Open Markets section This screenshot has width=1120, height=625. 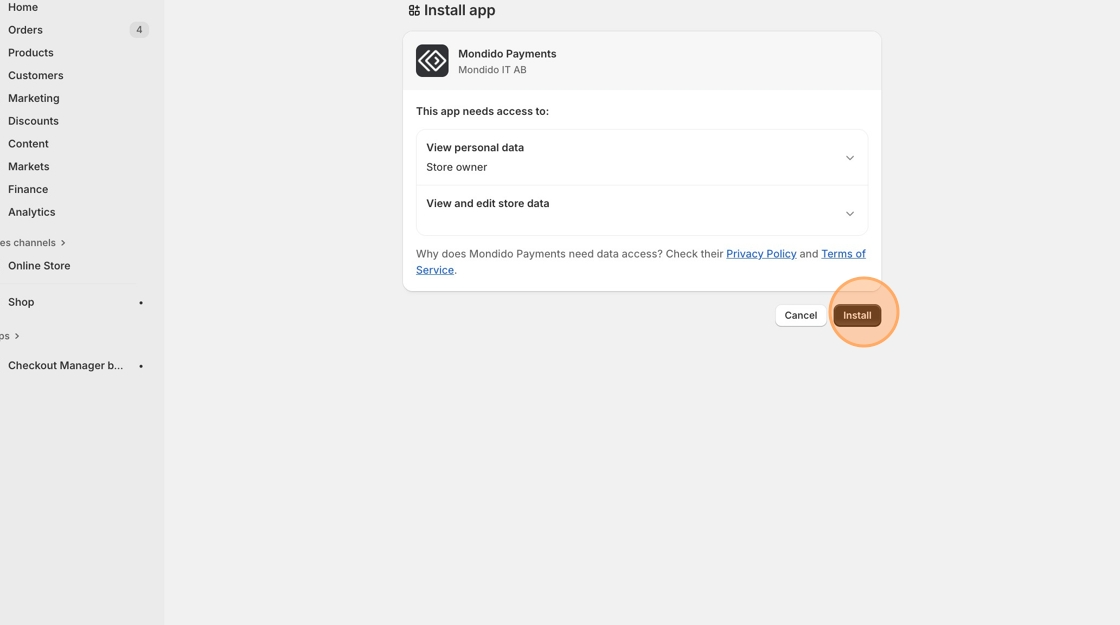(29, 166)
